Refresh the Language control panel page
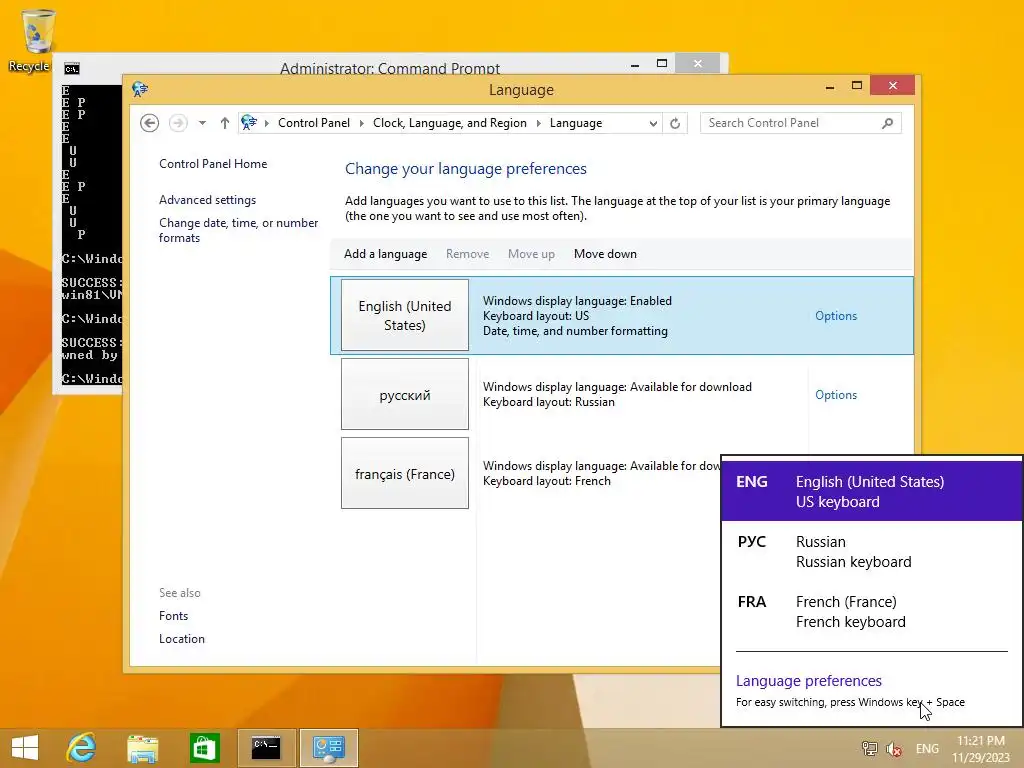1024x768 pixels. (x=675, y=123)
